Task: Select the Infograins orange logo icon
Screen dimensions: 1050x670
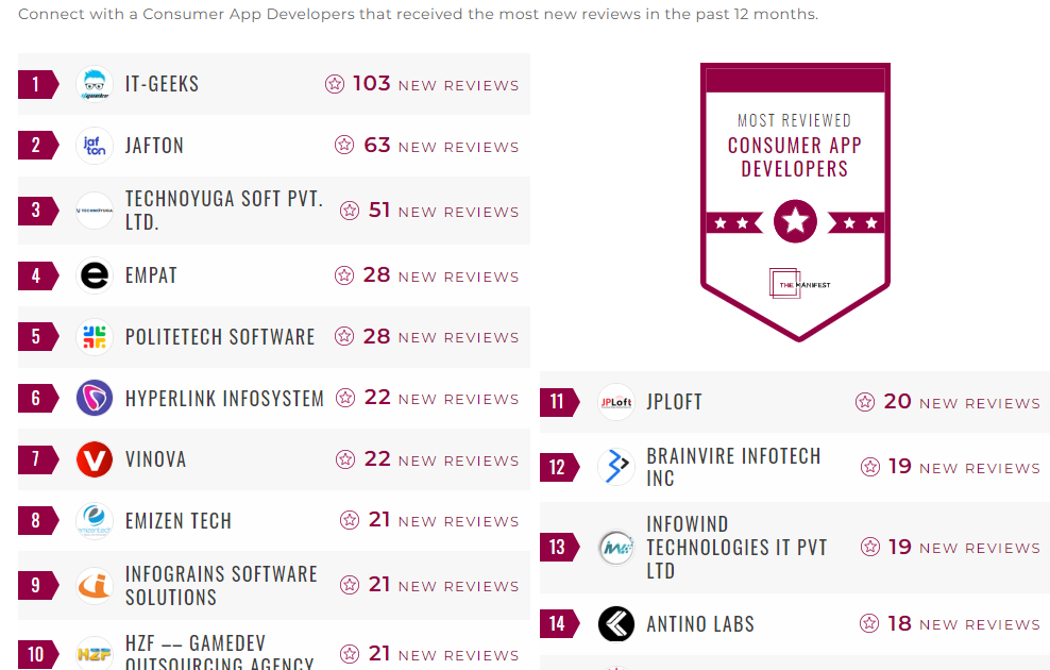Action: (95, 585)
